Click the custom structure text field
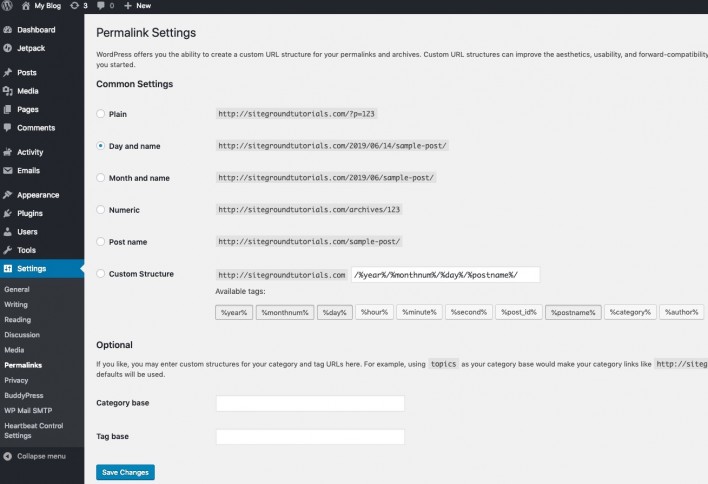This screenshot has width=708, height=484. pos(446,275)
